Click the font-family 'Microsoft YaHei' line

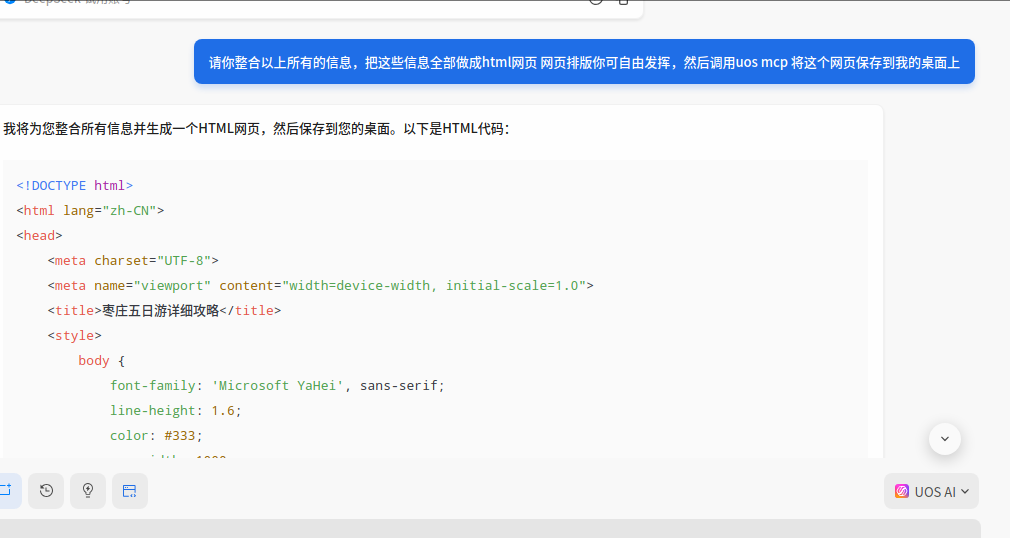[278, 386]
